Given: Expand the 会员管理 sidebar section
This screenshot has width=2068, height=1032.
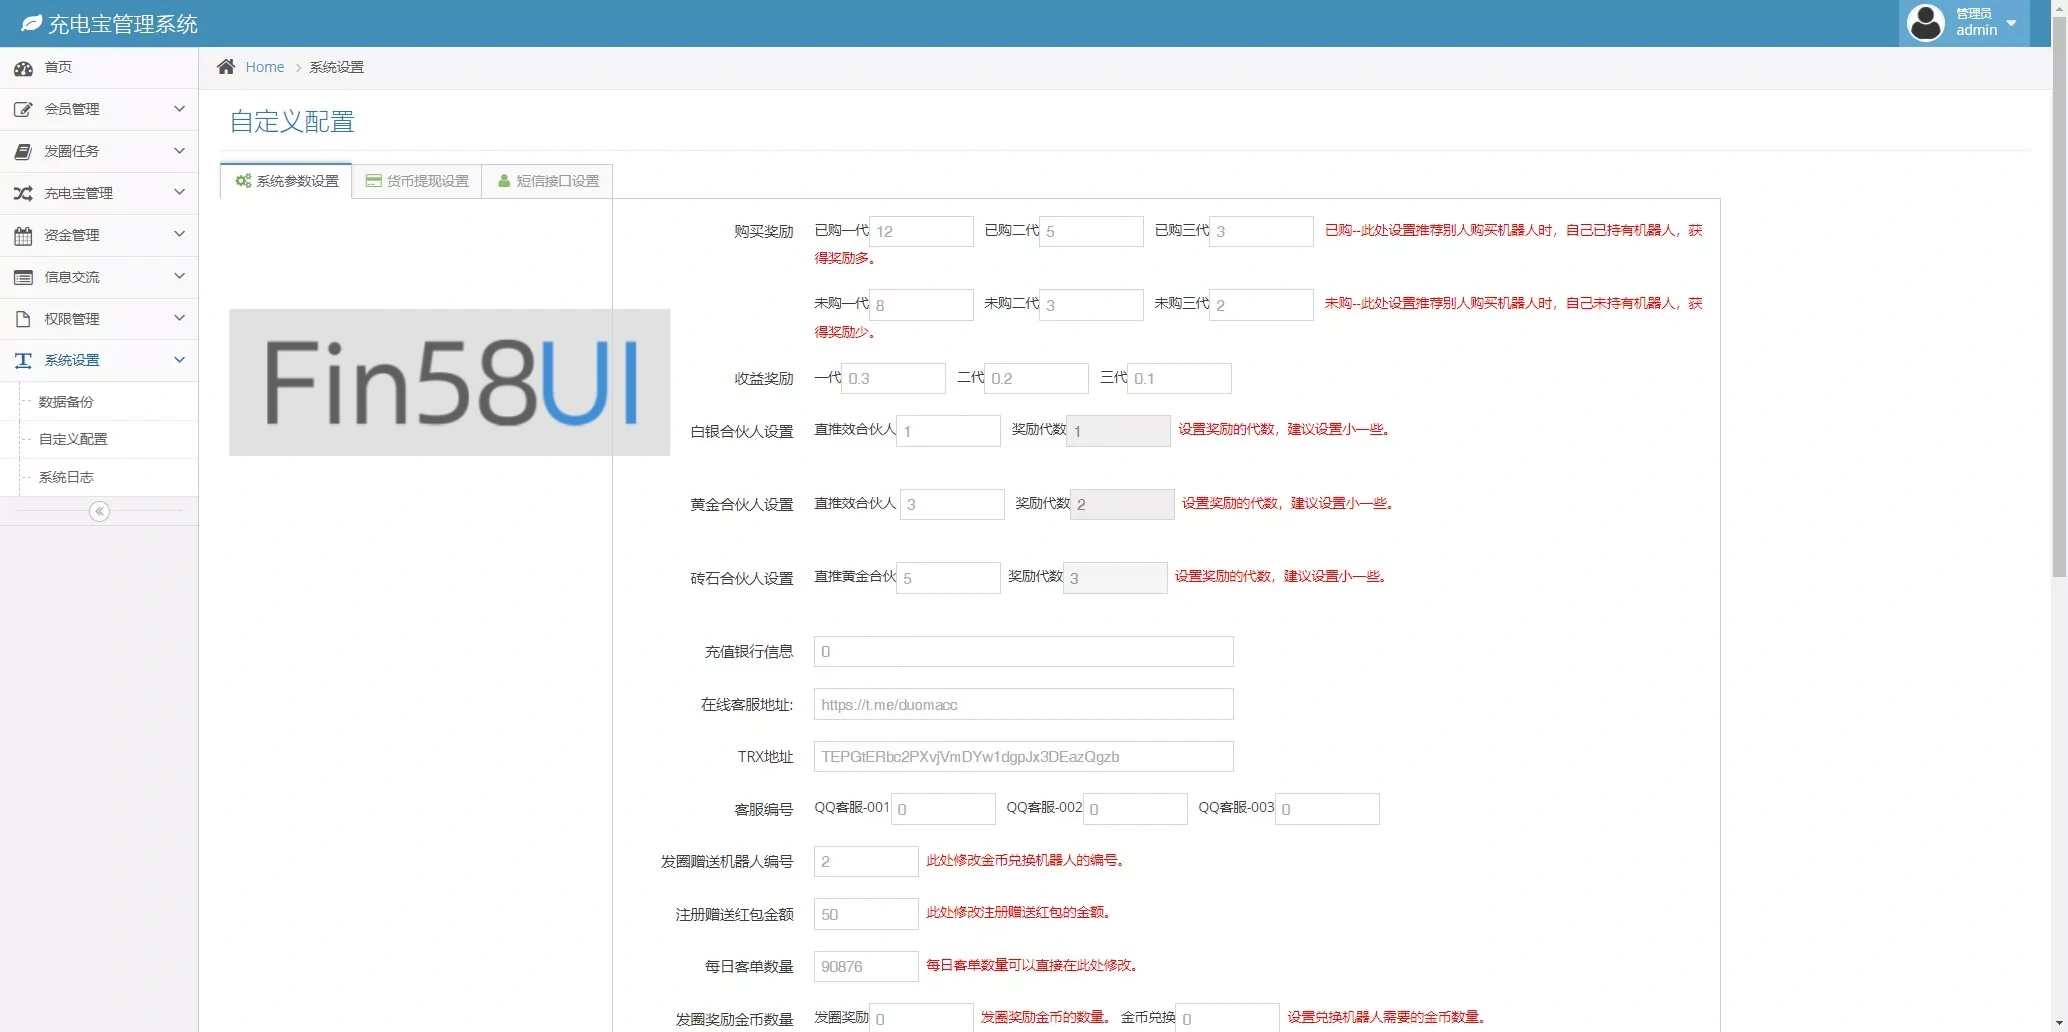Looking at the screenshot, I should [99, 109].
